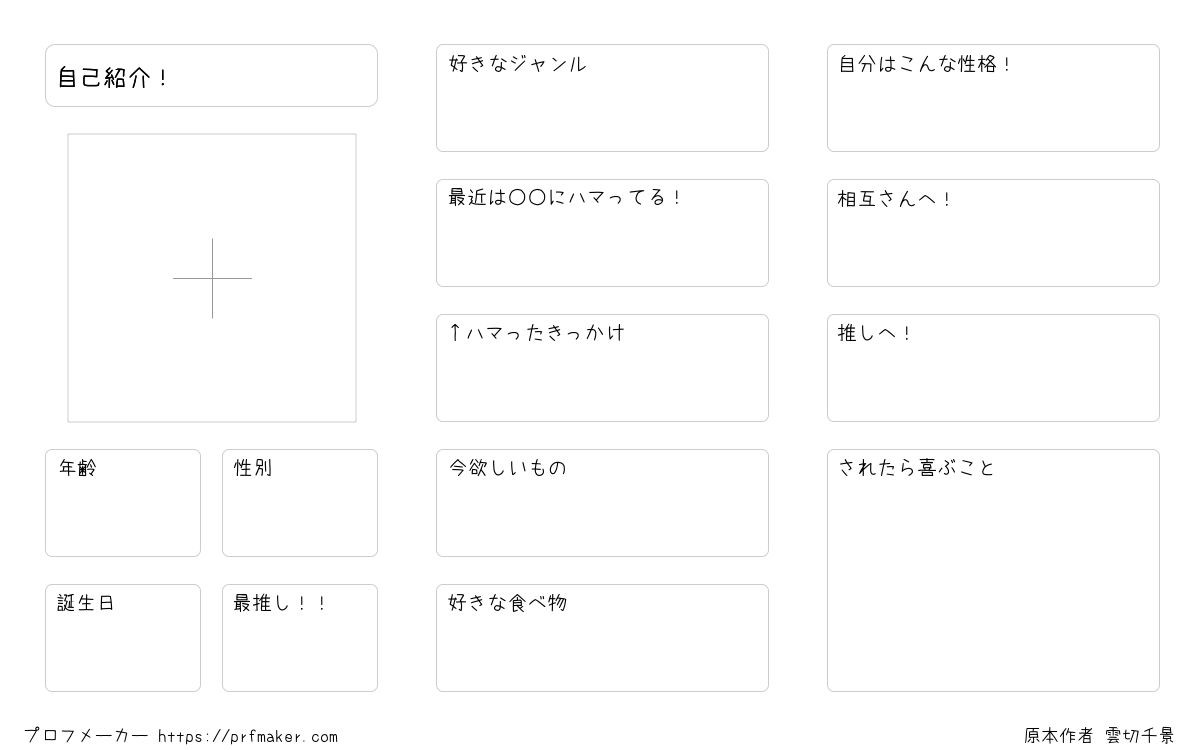Viewport: 1200px width, 750px height.
Task: Select the 今欲しいもの box
Action: [602, 503]
